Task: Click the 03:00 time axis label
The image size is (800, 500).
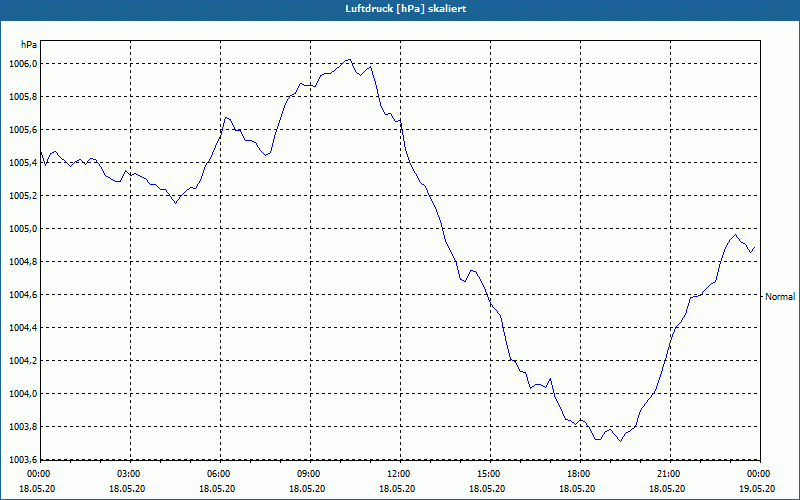Action: coord(128,474)
